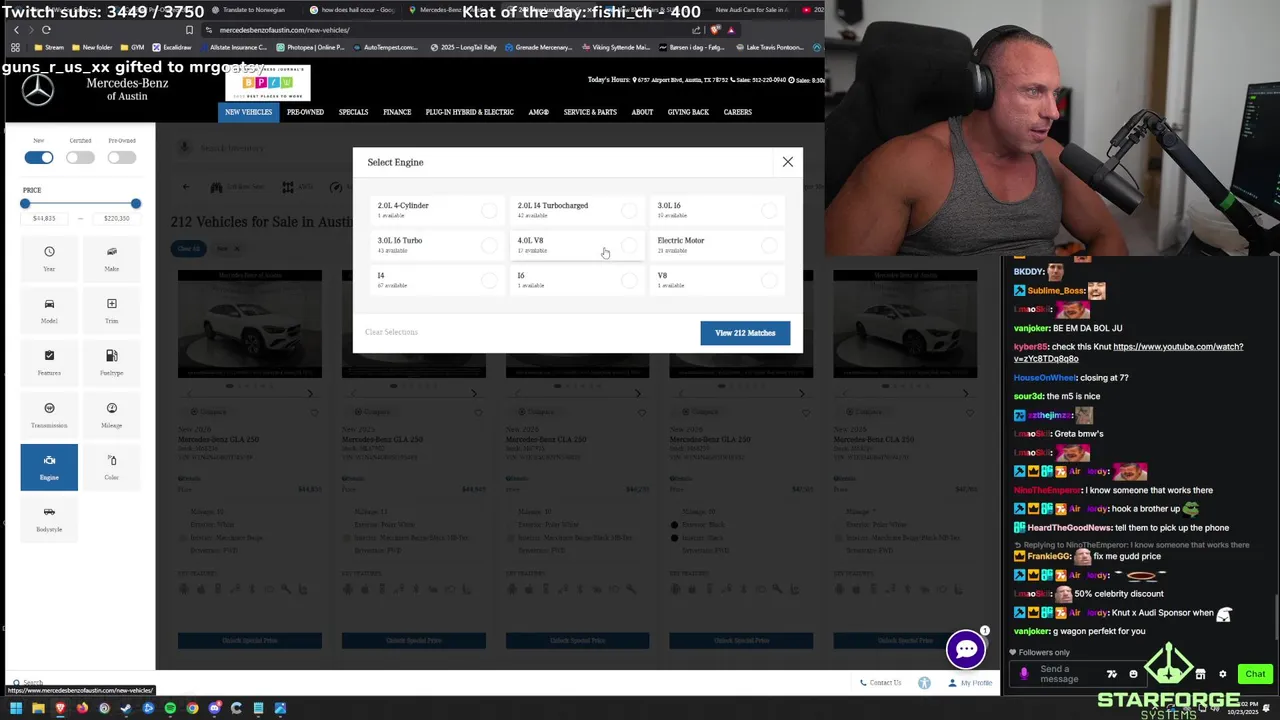Screen dimensions: 1280x720
Task: Open the Fueltype filter tile
Action: 111,362
